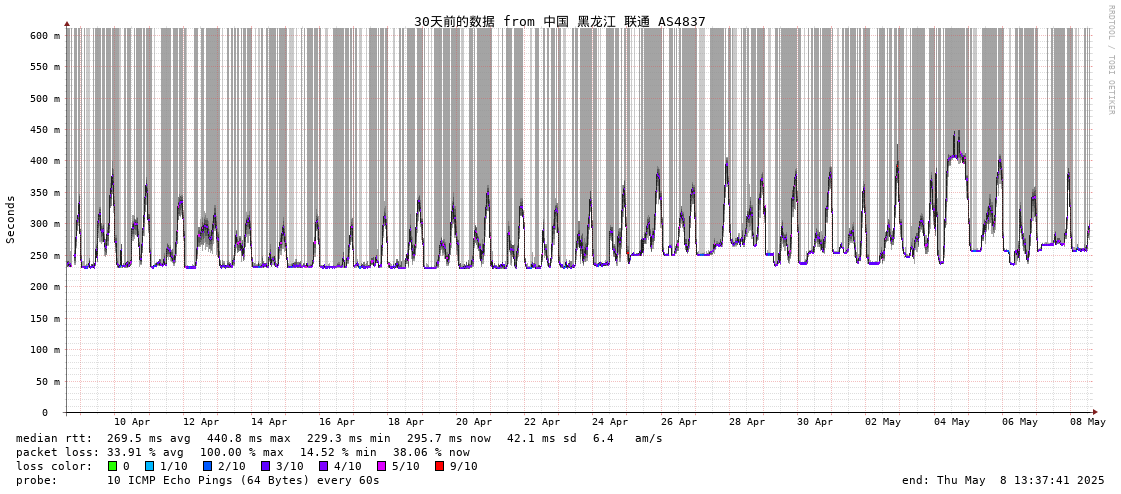Image resolution: width=1121 pixels, height=494 pixels.
Task: Click the 'loss color:' legend label
Action: (52, 466)
